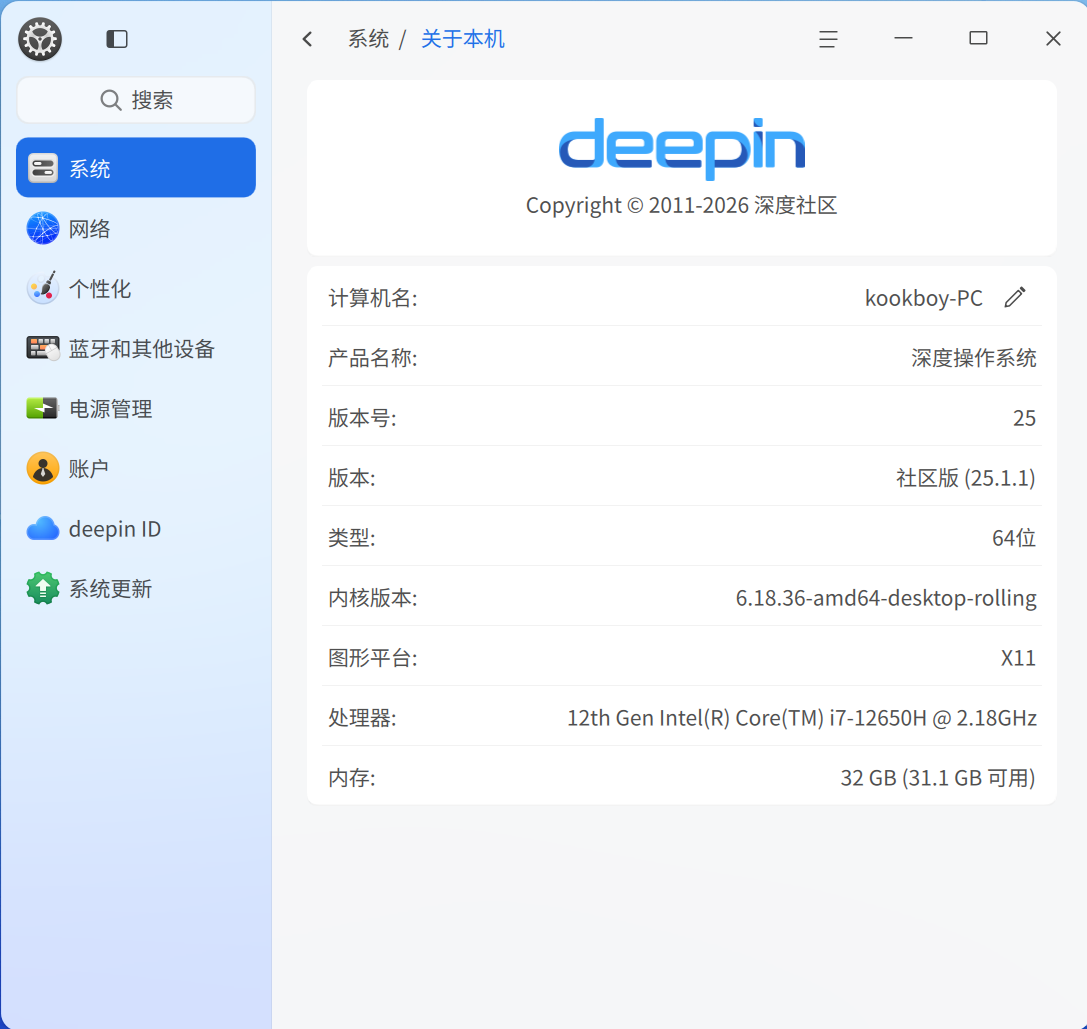Click the 产品名称 label
Viewport: 1087px width, 1029px height.
(x=373, y=358)
